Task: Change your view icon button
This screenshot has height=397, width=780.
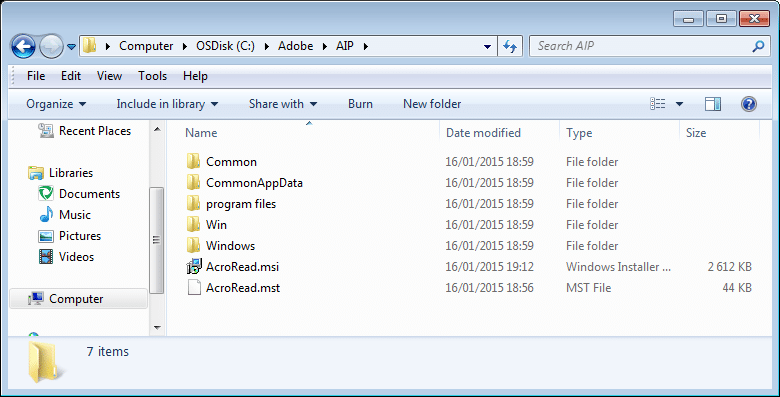Action: (658, 103)
